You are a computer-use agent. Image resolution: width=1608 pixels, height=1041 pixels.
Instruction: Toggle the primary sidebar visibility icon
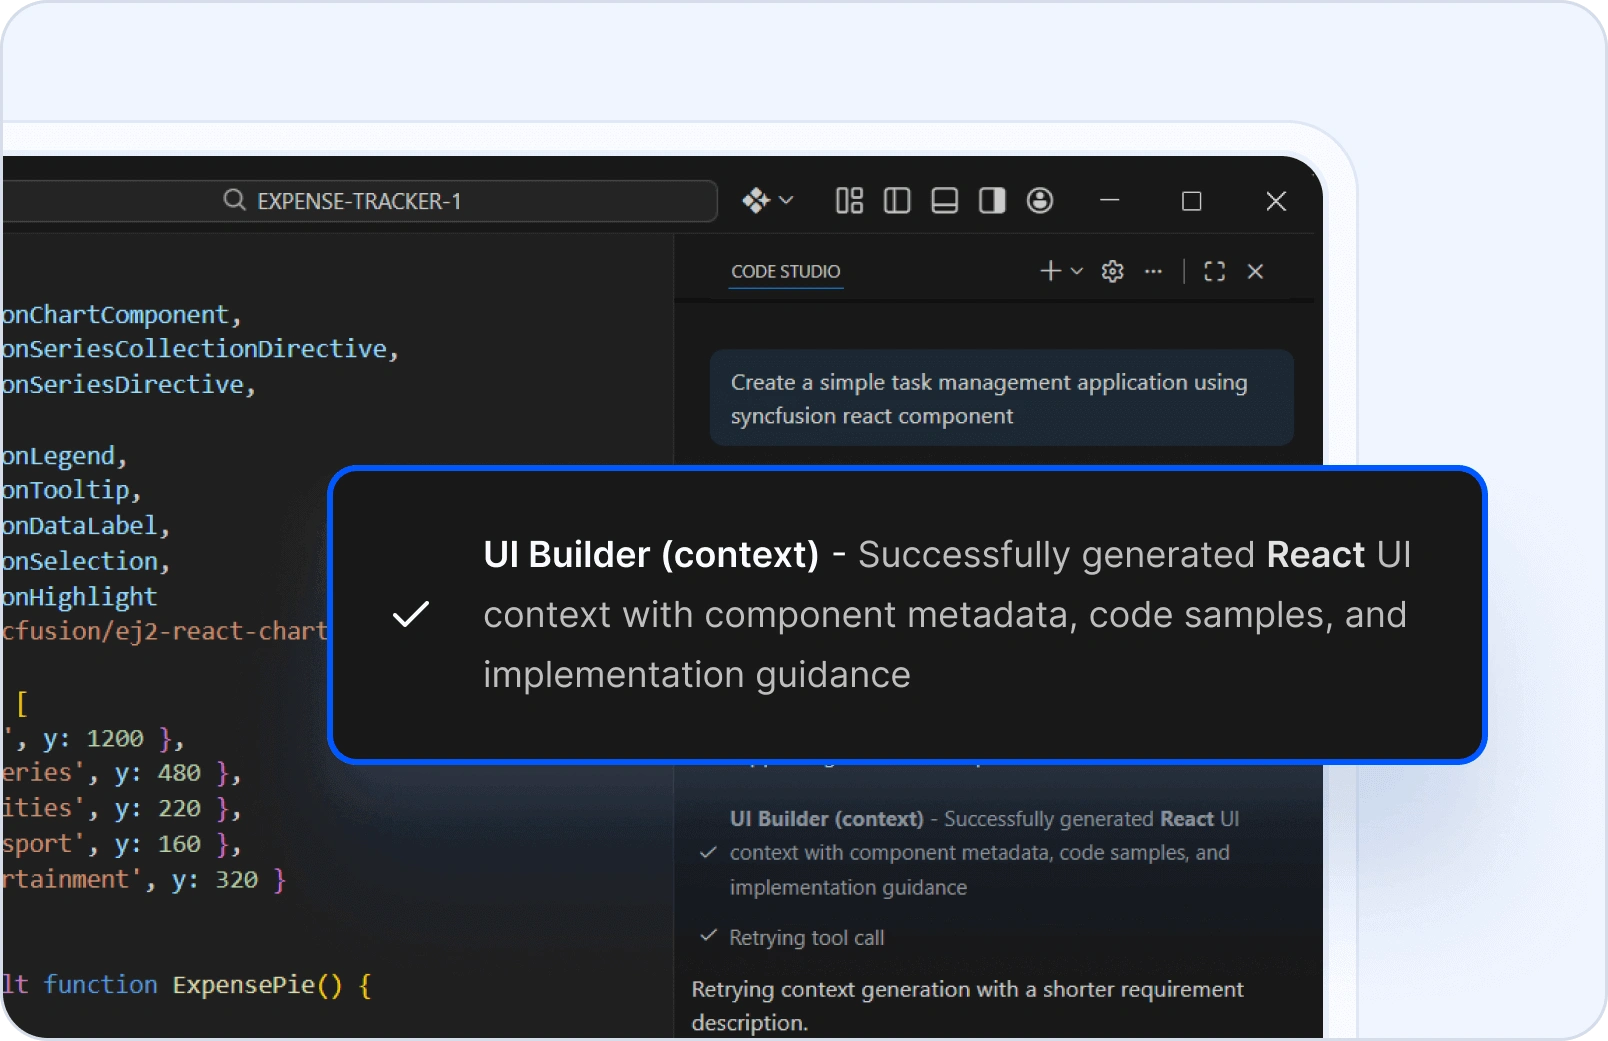coord(897,201)
